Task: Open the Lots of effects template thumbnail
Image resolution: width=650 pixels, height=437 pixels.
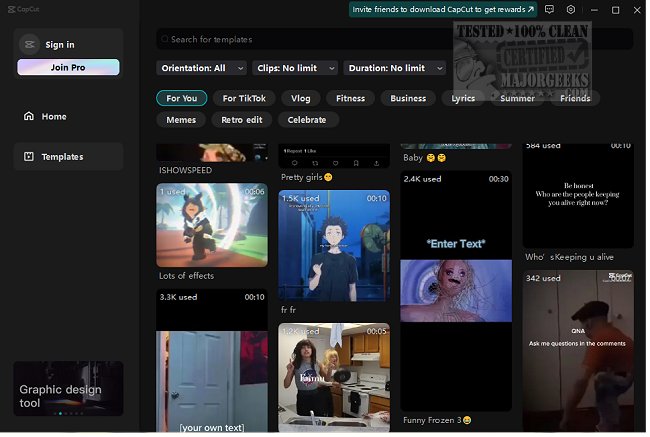Action: (213, 226)
